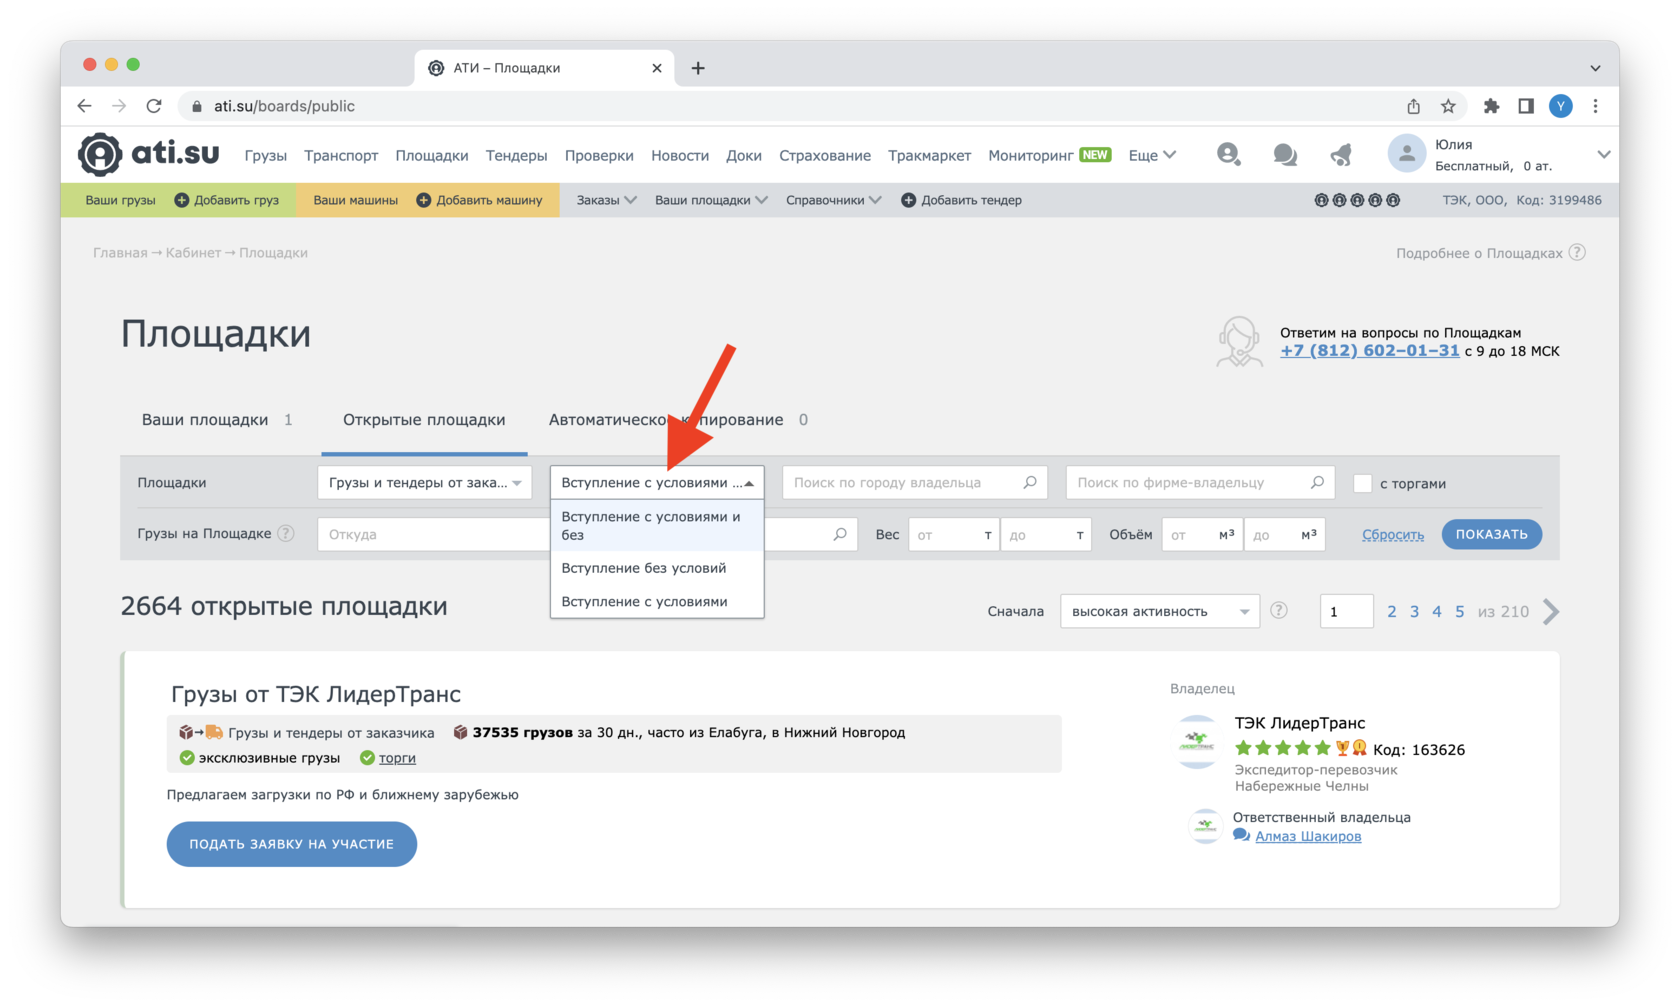Viewport: 1680px width, 1007px height.
Task: Open Тендеры in the top navigation
Action: click(x=516, y=156)
